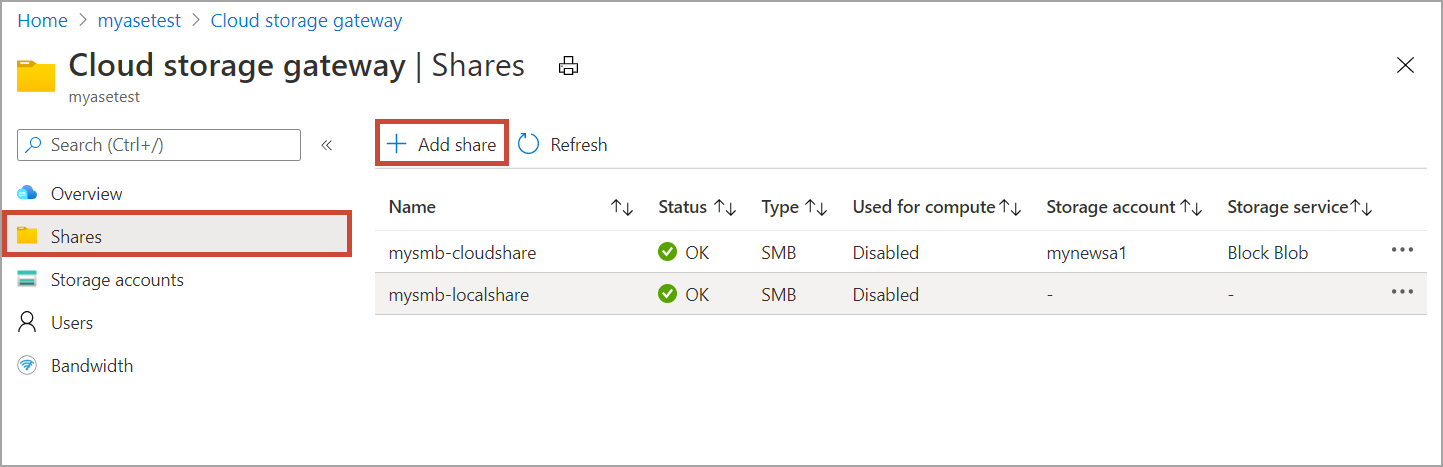
Task: Sort table by Status column
Action: [725, 208]
